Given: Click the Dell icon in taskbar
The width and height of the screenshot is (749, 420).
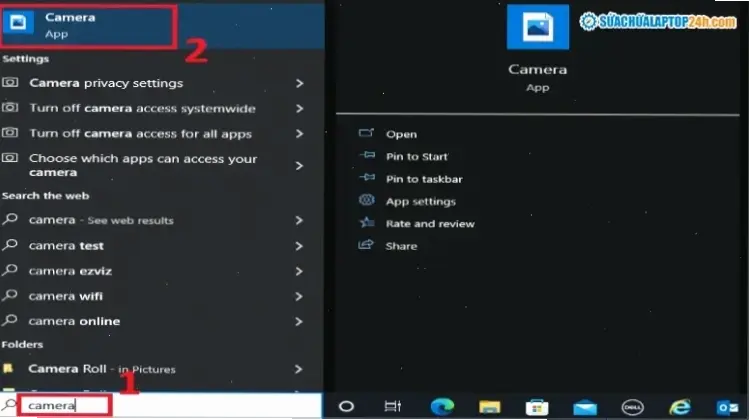Looking at the screenshot, I should (x=632, y=406).
